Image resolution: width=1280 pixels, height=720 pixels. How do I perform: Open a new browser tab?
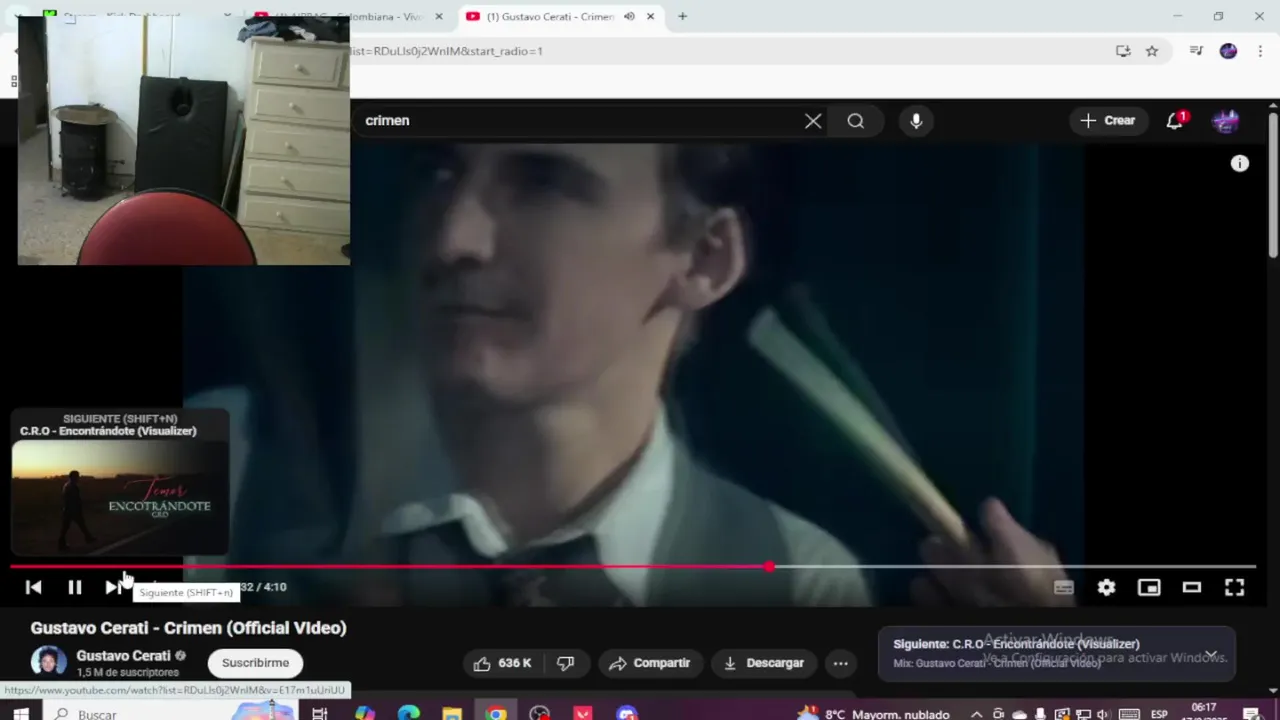point(682,16)
